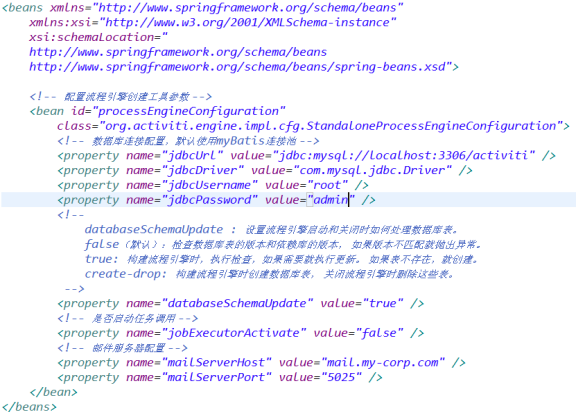
Task: Click the URL ending in "spring-beans.xsd"
Action: click(240, 67)
